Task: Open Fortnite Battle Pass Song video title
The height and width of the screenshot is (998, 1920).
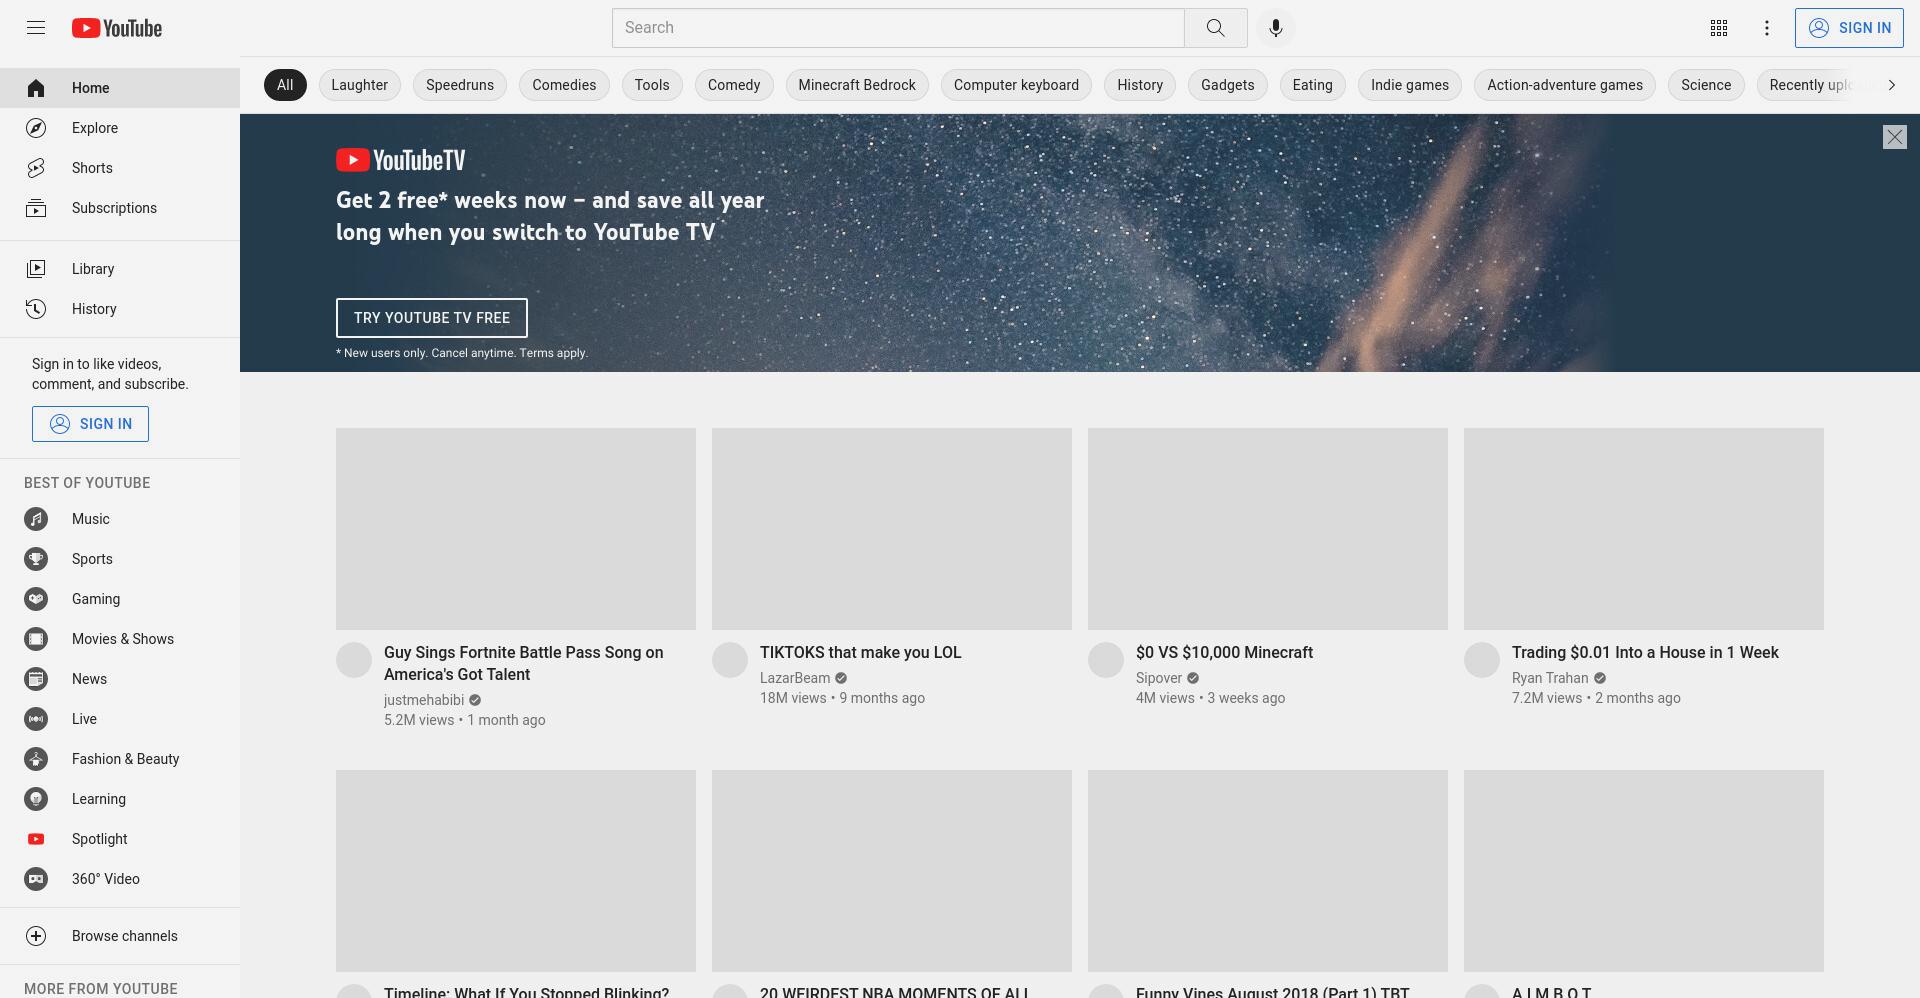Action: tap(524, 663)
